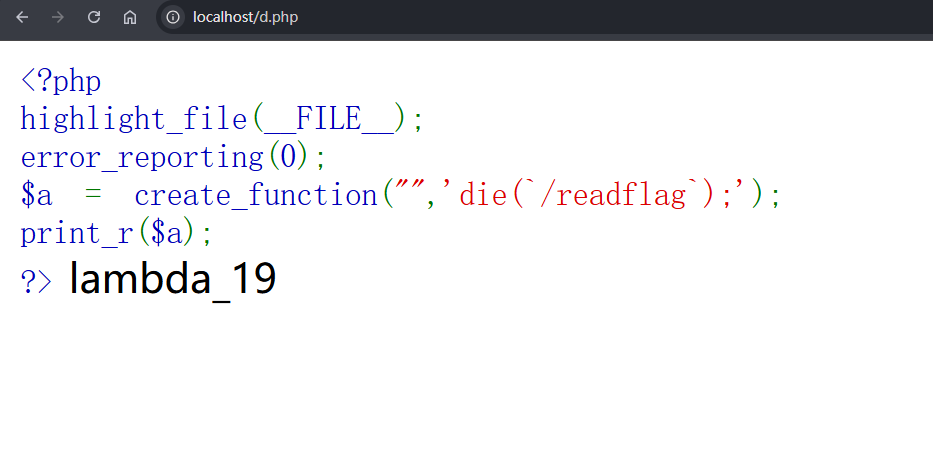Reload the d.php page
Screen dimensions: 933x450
tap(93, 17)
